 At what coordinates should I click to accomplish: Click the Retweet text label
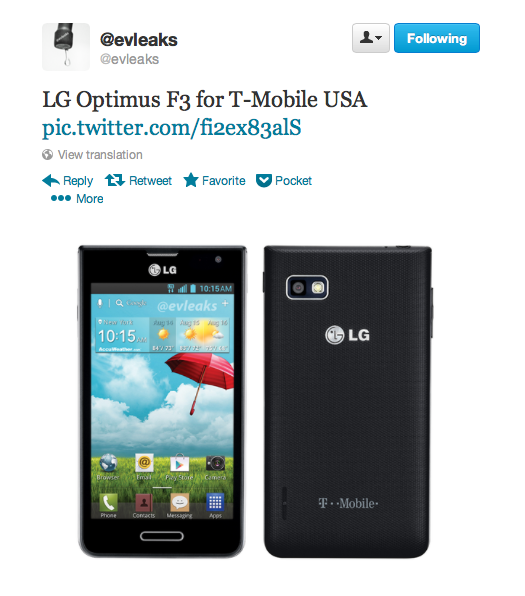click(x=151, y=181)
